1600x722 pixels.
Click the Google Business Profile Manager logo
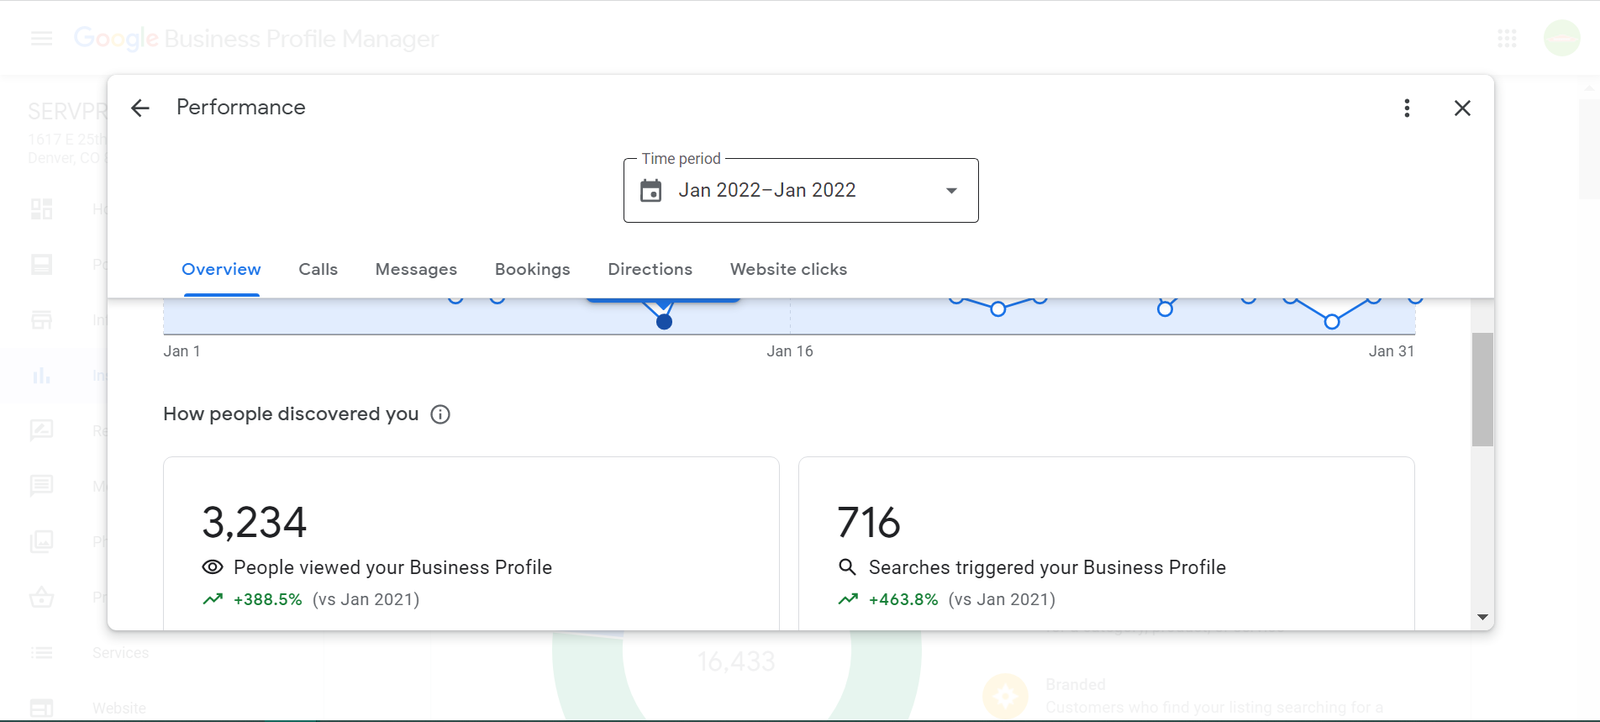[256, 38]
